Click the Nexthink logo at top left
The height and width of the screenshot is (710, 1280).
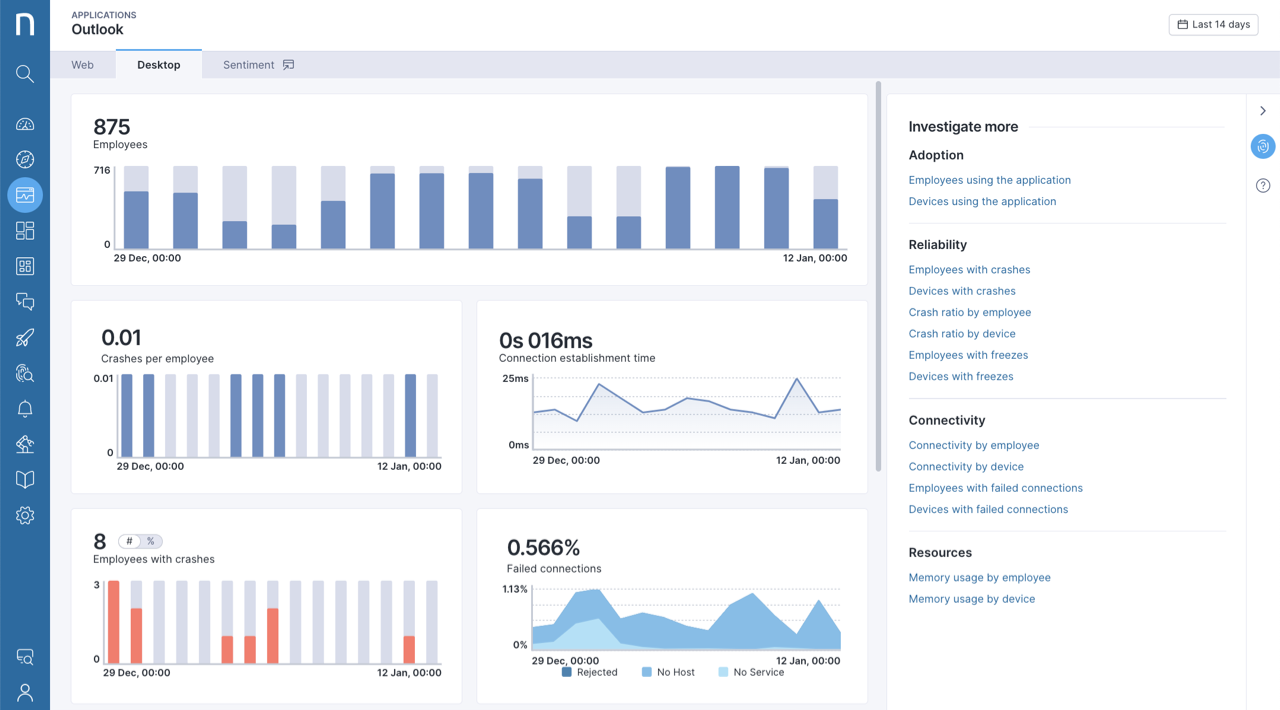coord(25,24)
